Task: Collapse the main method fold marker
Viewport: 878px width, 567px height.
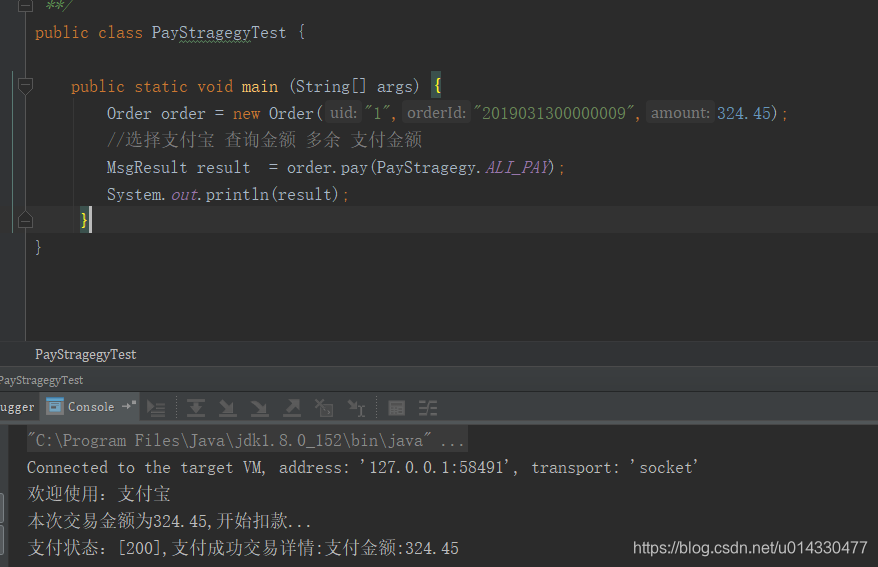Action: [x=25, y=86]
